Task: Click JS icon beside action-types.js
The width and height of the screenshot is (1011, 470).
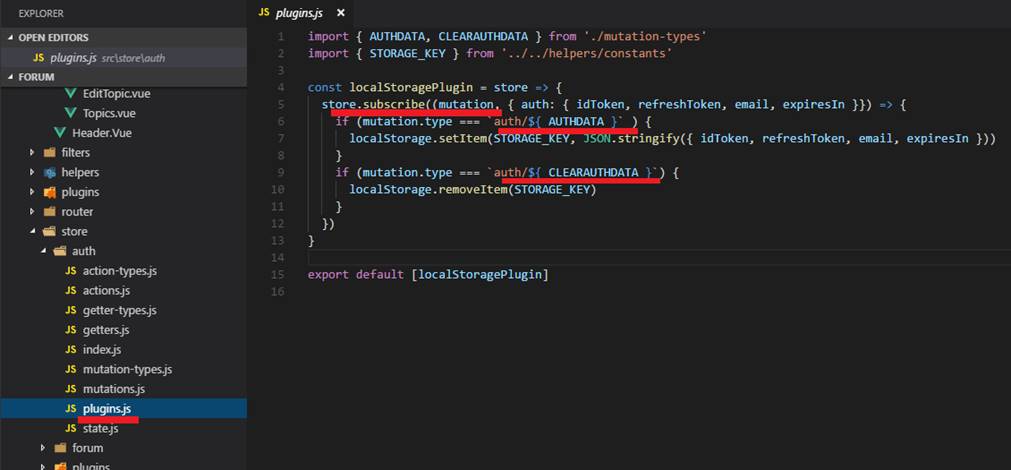Action: 71,271
